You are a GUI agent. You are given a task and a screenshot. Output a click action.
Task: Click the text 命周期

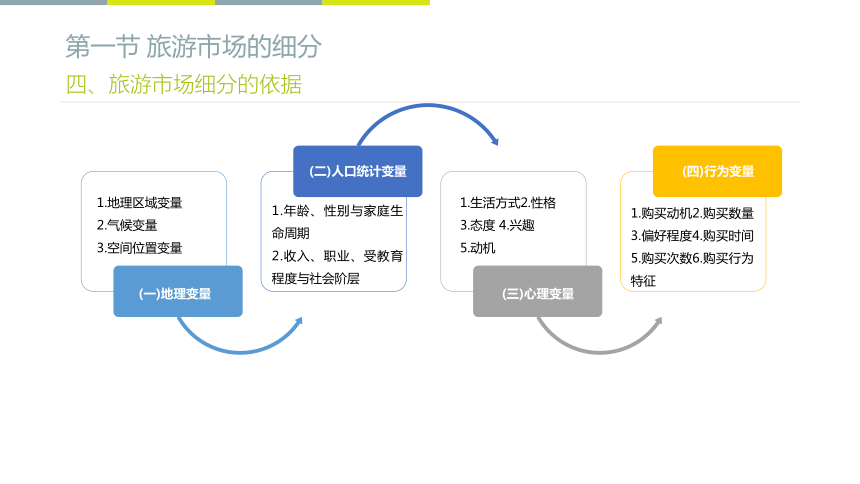point(291,234)
